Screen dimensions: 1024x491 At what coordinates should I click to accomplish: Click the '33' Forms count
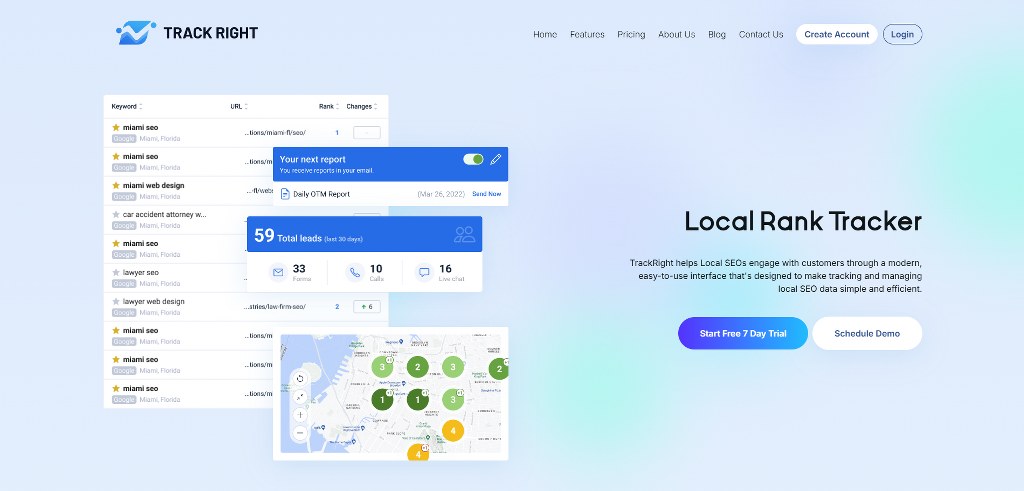coord(299,268)
